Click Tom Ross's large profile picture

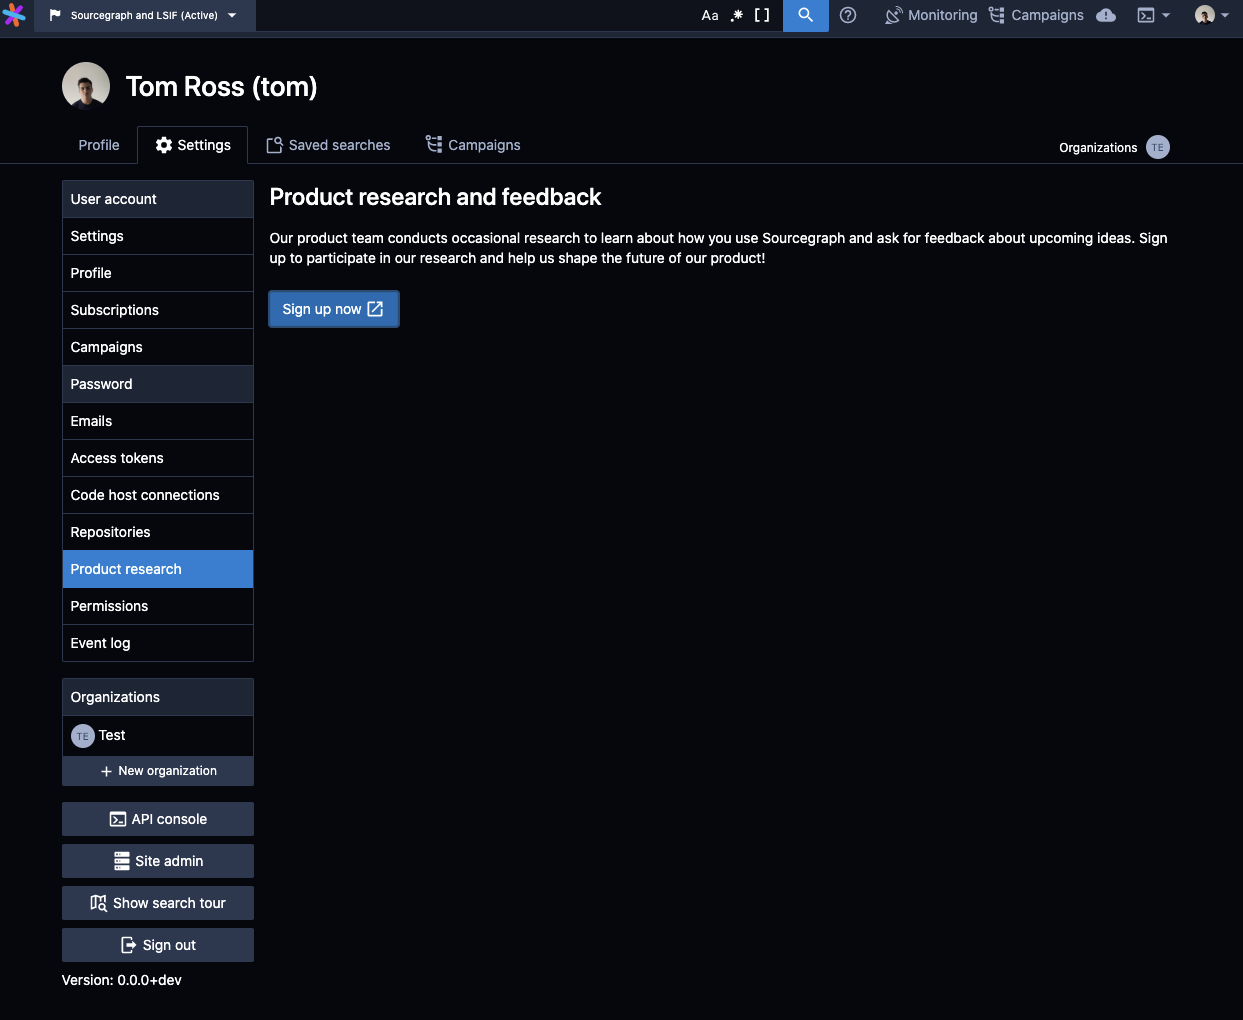point(86,86)
